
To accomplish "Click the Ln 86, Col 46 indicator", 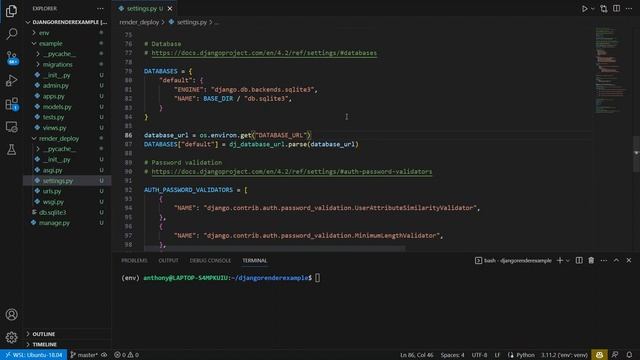I will click(416, 355).
